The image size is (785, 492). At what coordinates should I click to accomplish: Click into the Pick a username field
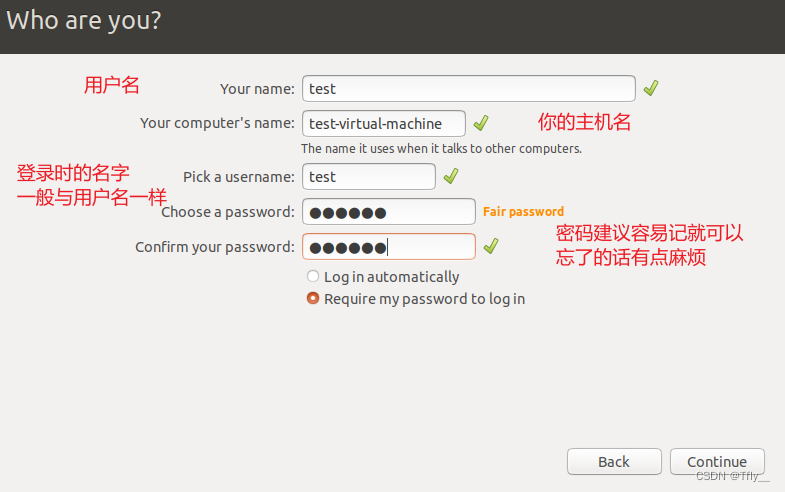click(369, 177)
